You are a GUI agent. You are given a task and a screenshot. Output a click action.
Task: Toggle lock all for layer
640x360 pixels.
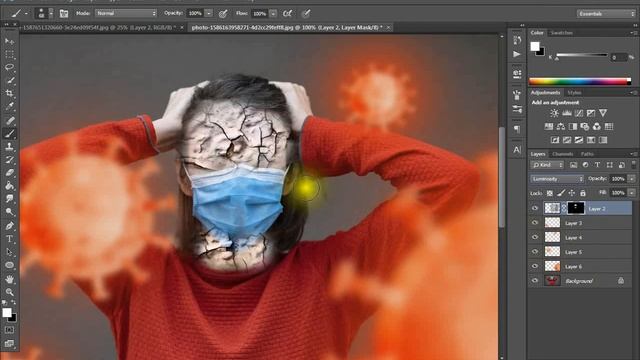click(x=583, y=193)
